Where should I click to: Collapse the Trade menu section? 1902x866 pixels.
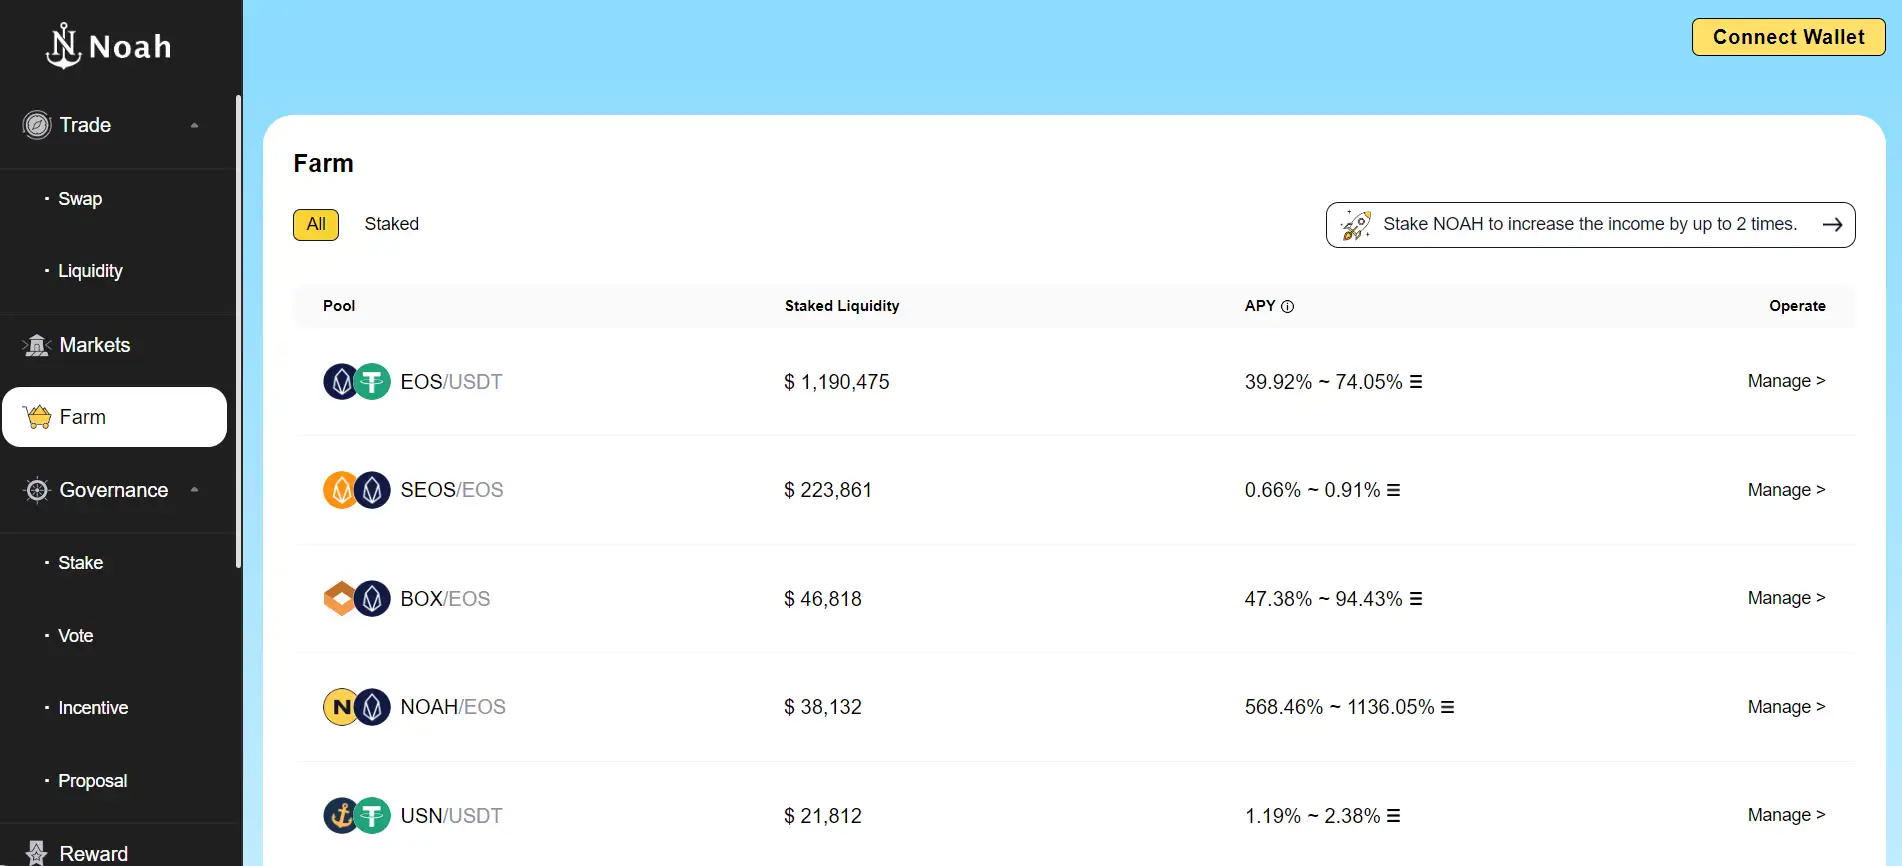tap(194, 126)
